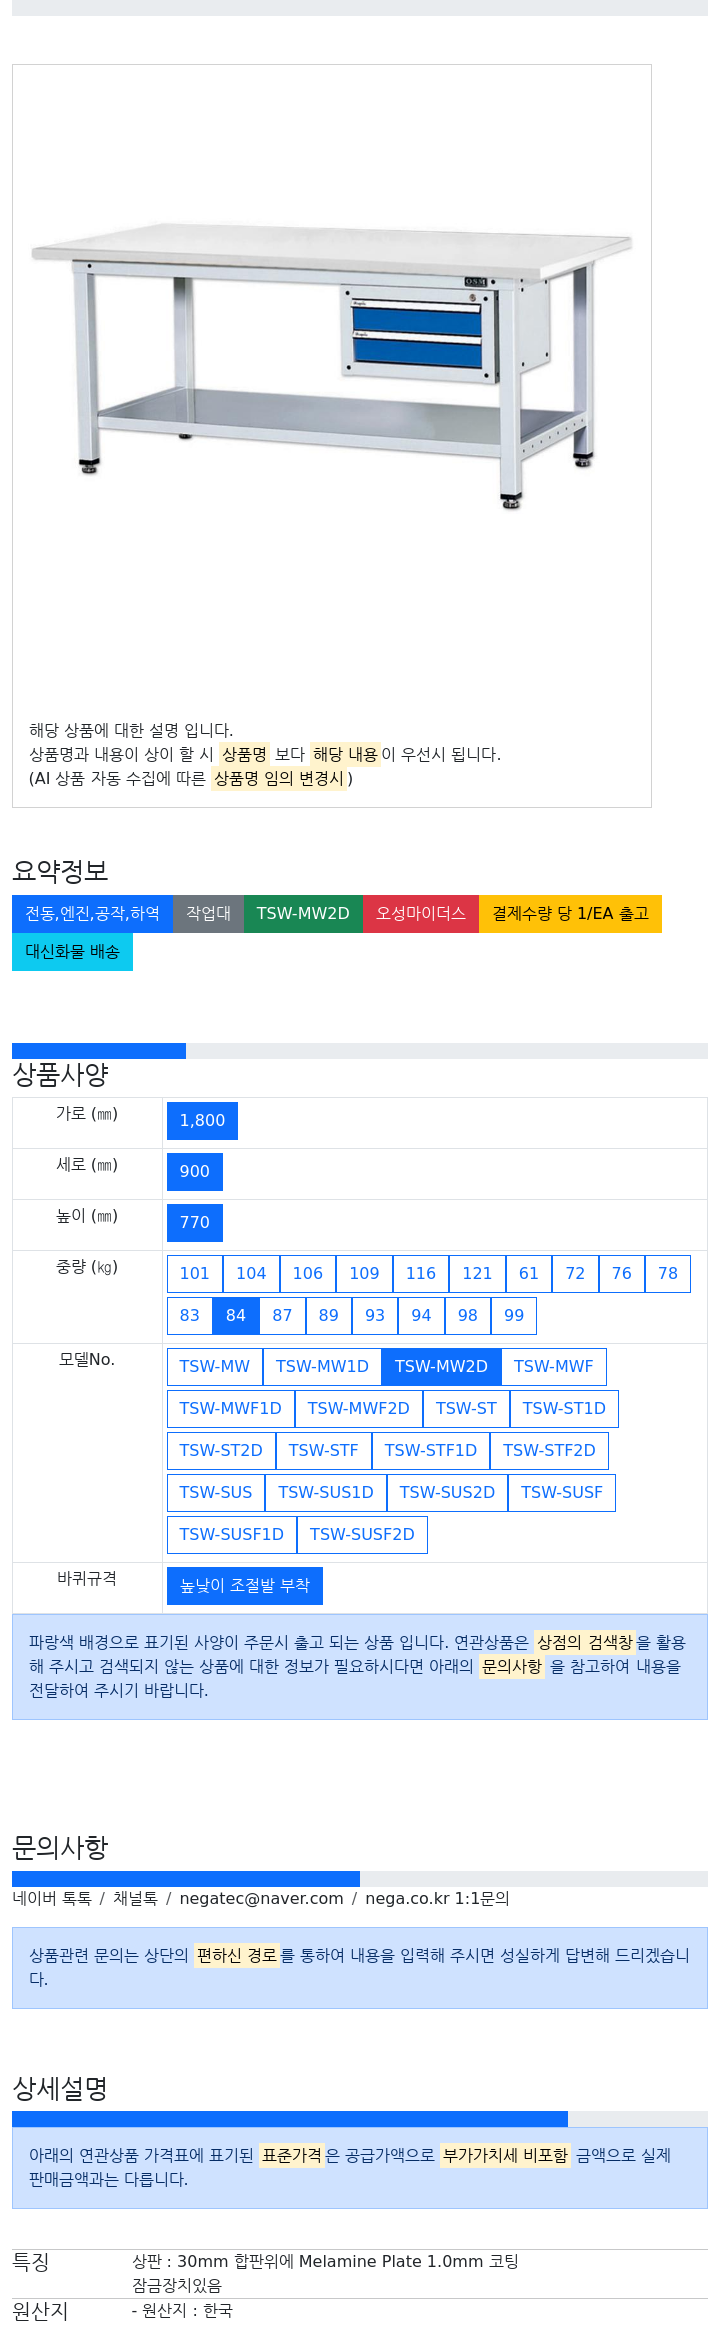Open model TSW-STF1D
The height and width of the screenshot is (2331, 720).
click(x=430, y=1451)
